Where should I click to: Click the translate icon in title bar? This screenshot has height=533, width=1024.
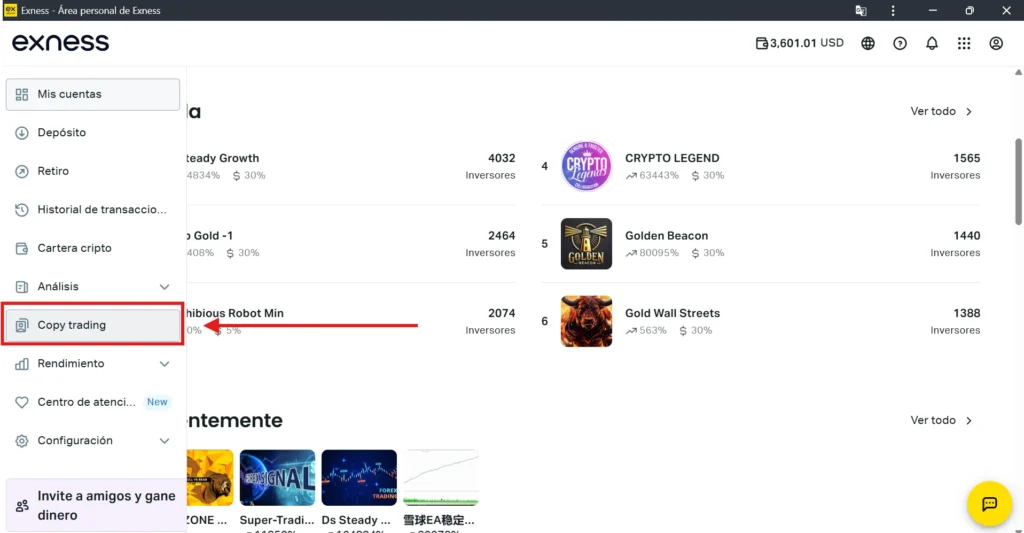(x=861, y=10)
